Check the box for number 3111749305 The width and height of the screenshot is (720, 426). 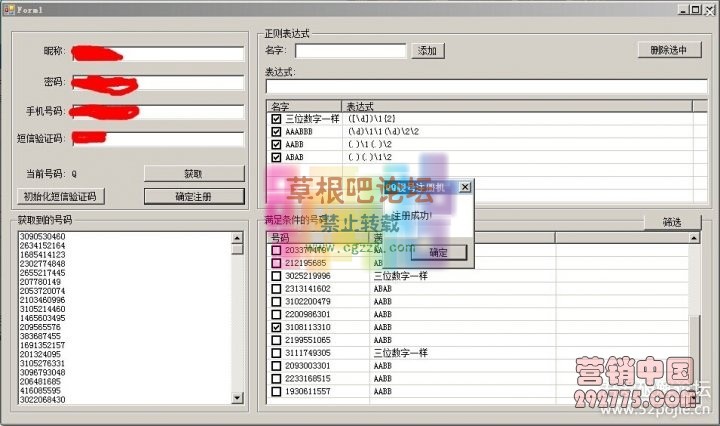pos(276,353)
